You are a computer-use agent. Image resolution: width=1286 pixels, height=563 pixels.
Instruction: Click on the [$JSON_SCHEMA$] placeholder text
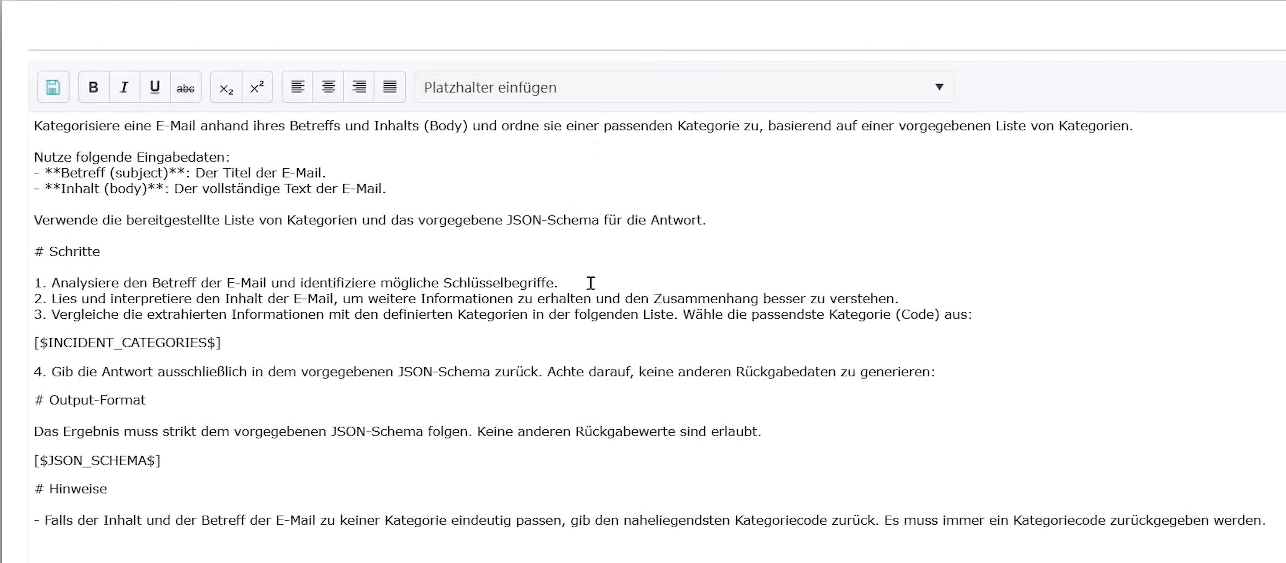click(x=97, y=460)
